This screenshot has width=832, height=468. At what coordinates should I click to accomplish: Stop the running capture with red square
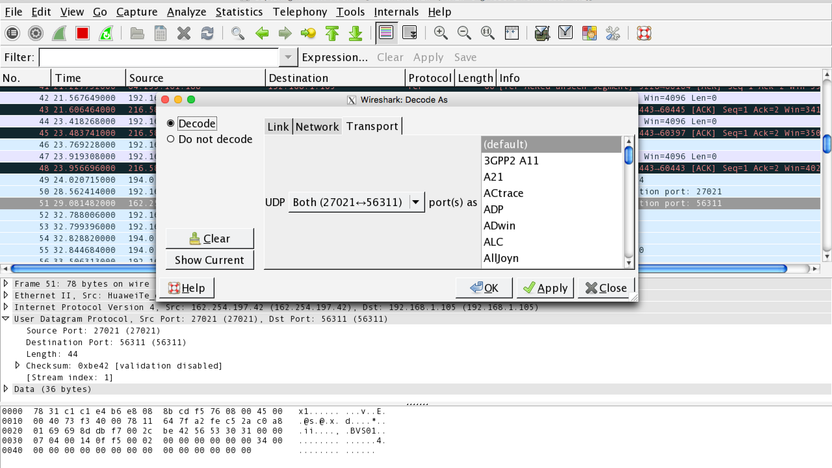pos(82,33)
